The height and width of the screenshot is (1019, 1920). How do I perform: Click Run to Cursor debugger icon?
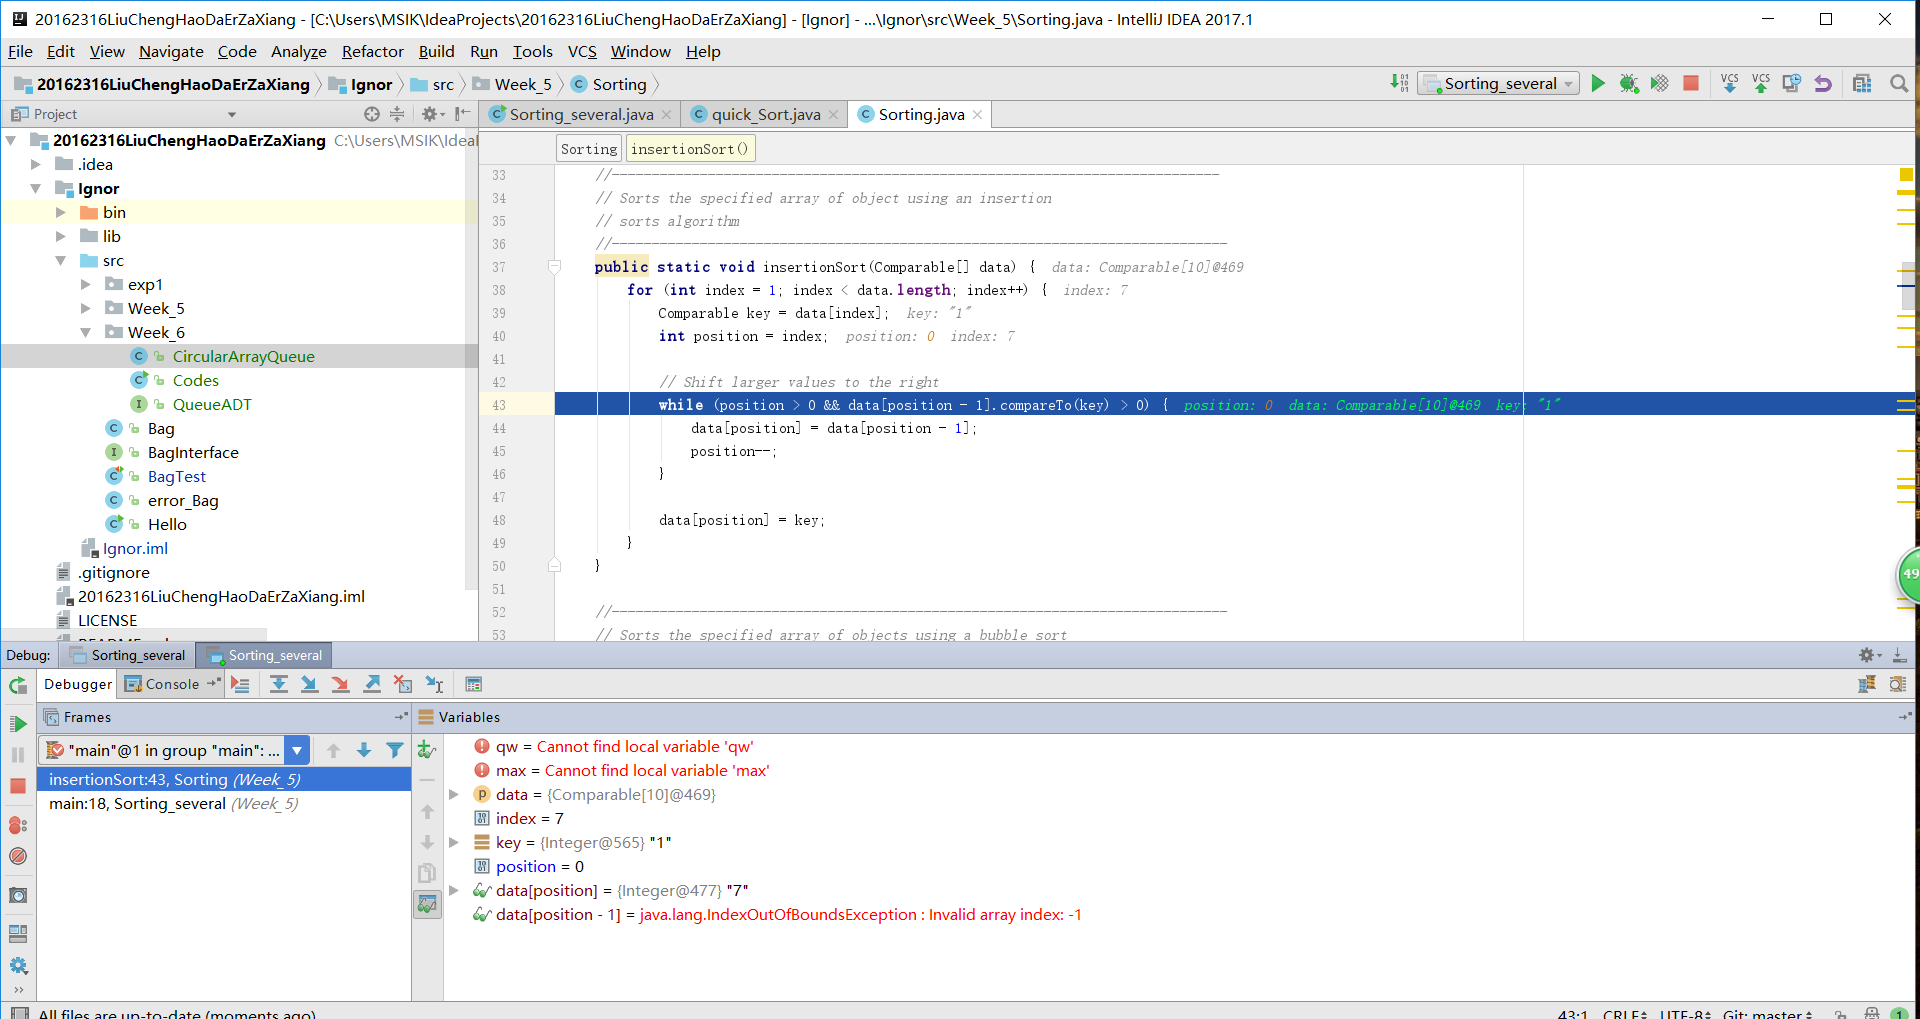click(434, 684)
